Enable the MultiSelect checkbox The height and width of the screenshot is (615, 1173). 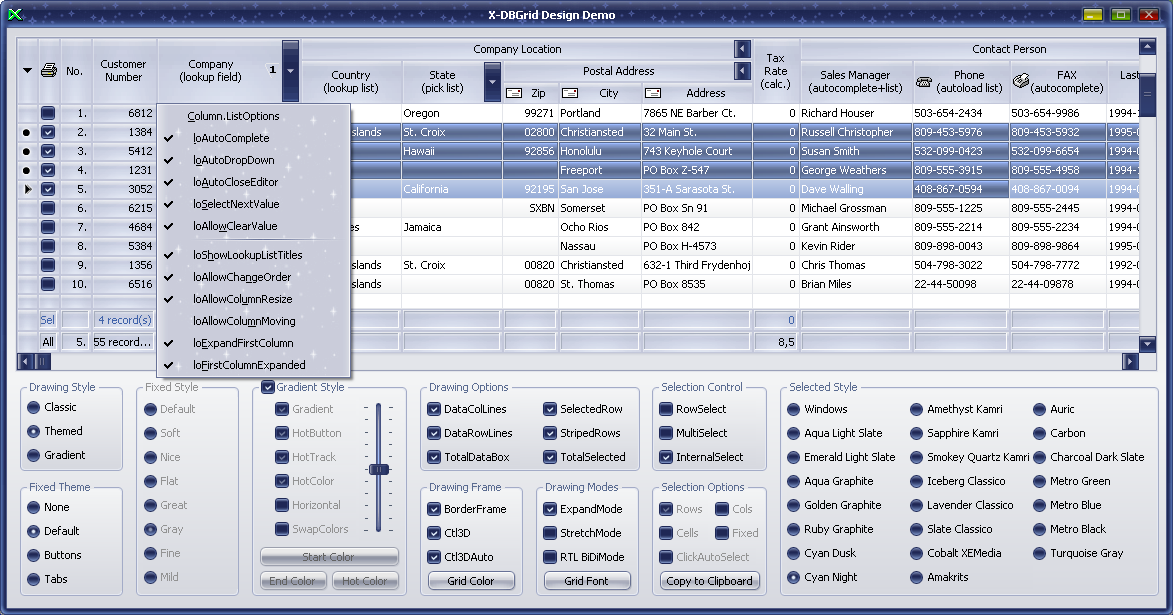[x=666, y=433]
